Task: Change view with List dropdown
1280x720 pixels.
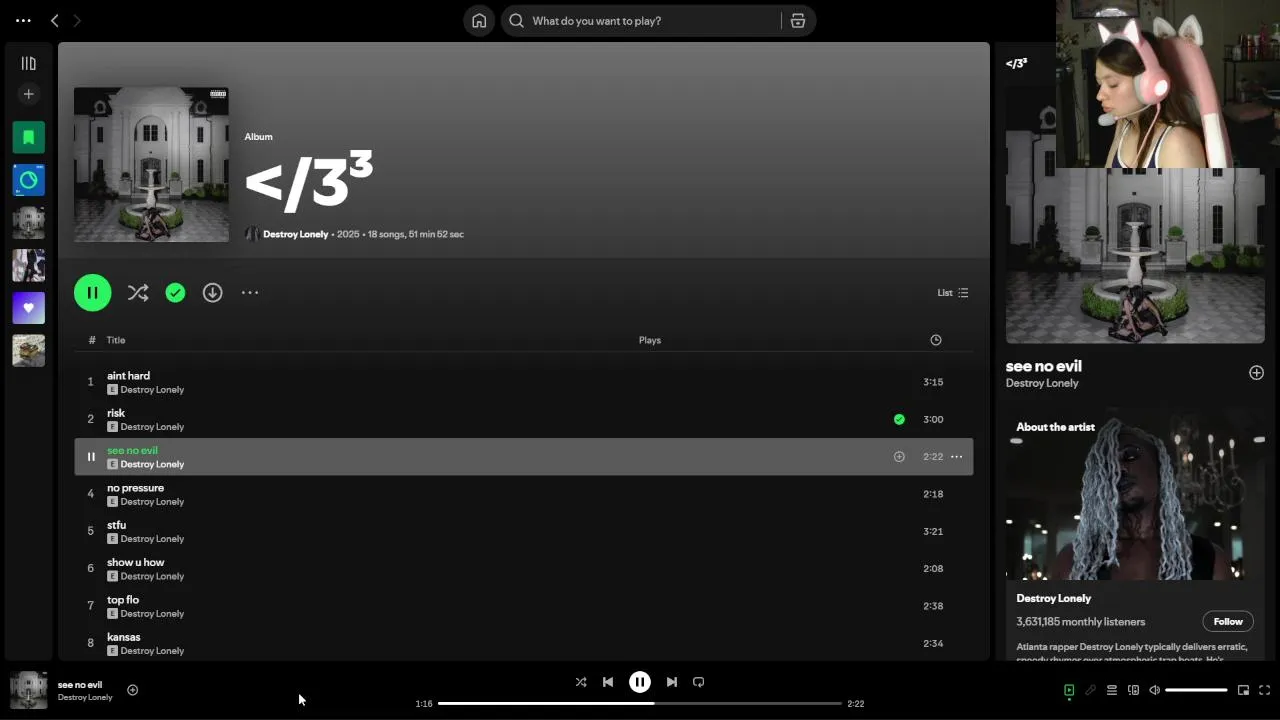Action: pos(952,293)
